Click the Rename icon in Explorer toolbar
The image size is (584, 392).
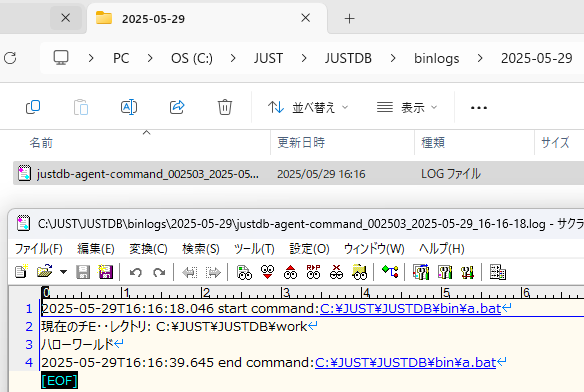click(129, 107)
